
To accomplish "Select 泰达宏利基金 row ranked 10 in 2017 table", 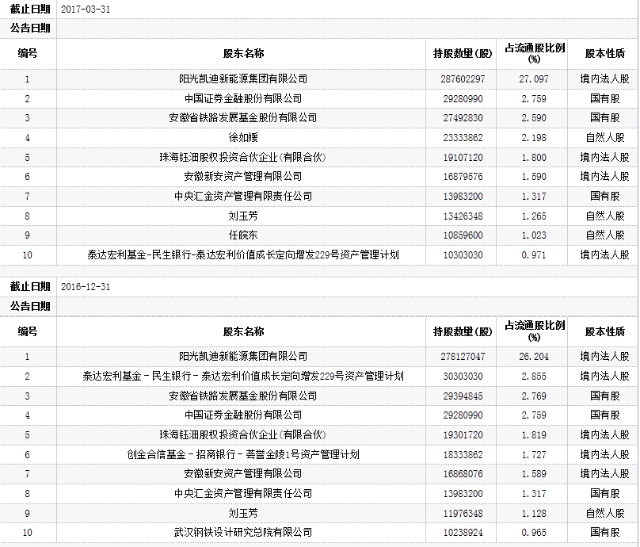I will tap(243, 255).
